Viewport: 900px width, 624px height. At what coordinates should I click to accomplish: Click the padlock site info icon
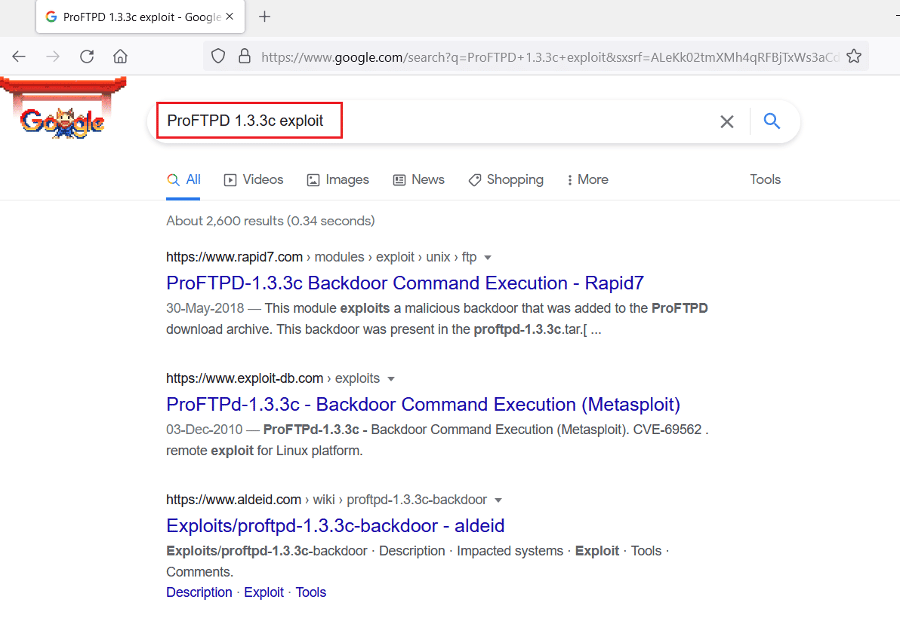click(x=243, y=57)
